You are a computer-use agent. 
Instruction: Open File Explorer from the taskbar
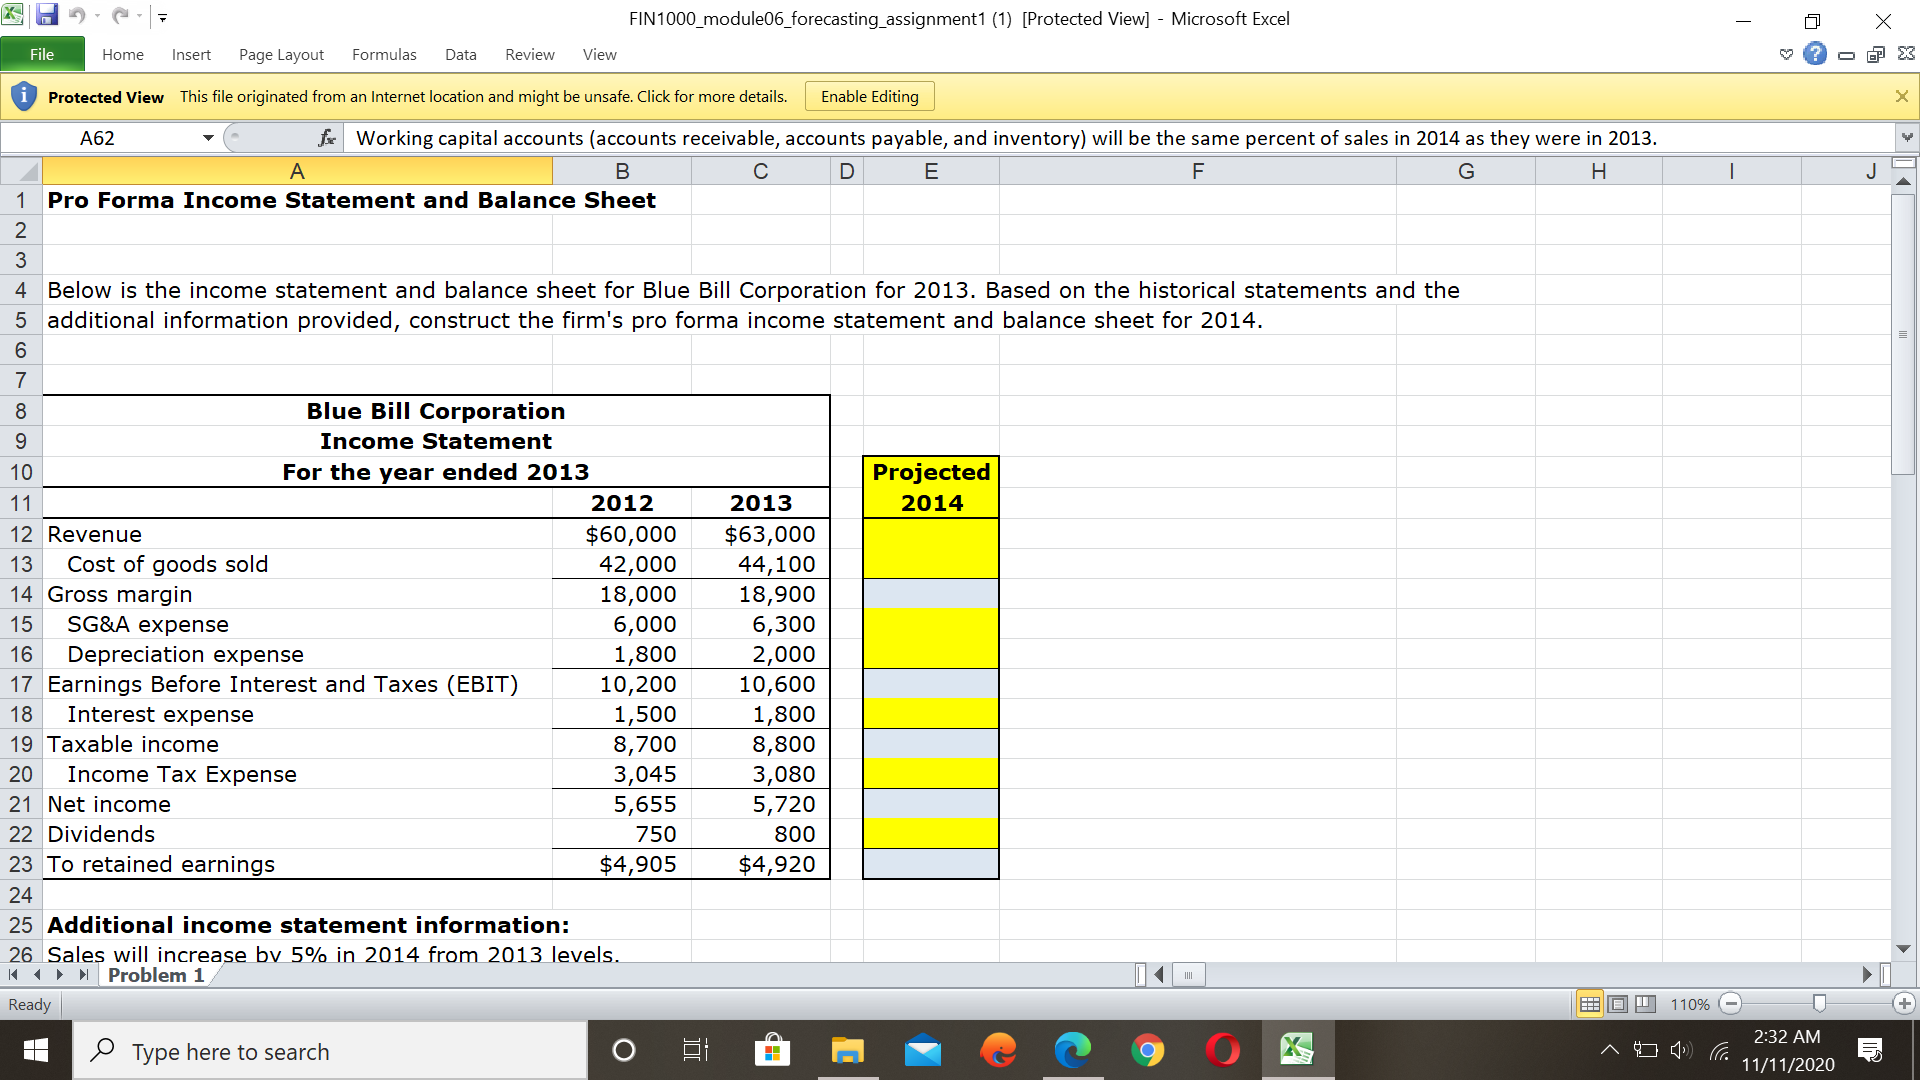847,1050
